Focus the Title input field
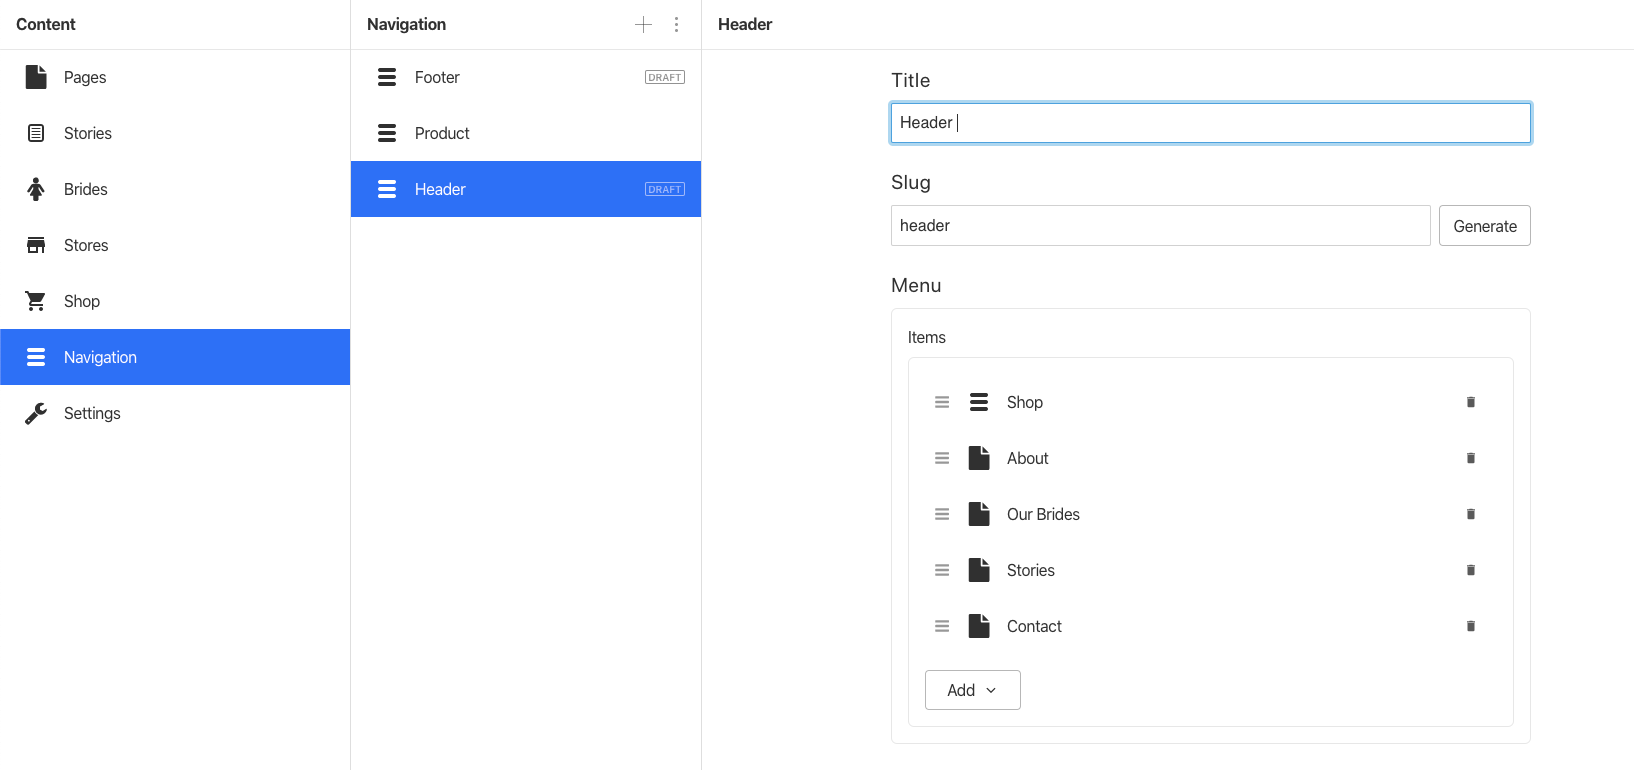The image size is (1634, 770). coord(1210,123)
